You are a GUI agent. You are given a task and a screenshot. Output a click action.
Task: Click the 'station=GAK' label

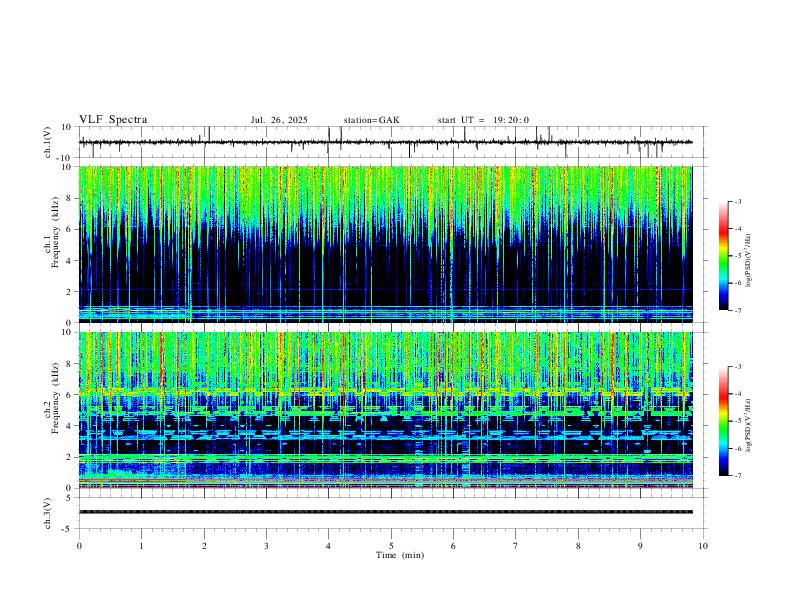tap(371, 120)
